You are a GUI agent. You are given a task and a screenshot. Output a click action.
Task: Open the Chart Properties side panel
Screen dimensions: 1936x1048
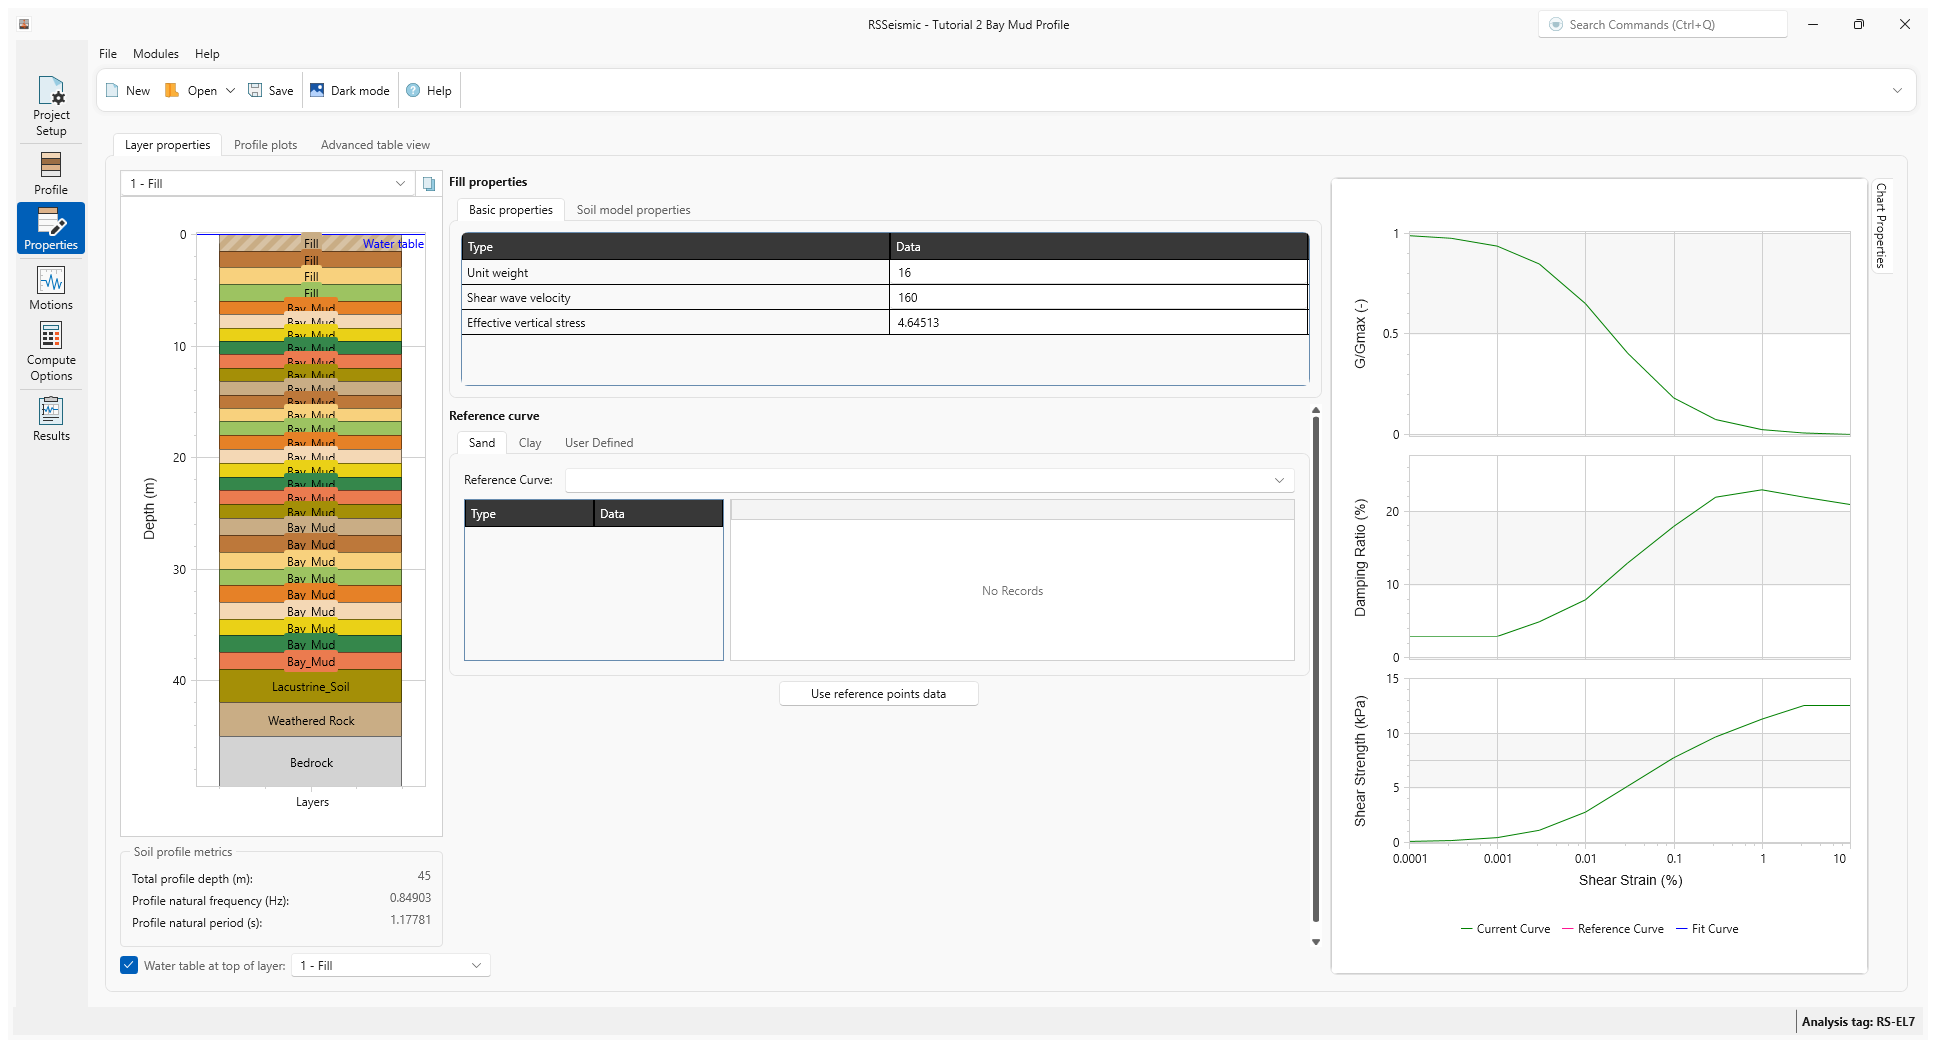pos(1881,226)
